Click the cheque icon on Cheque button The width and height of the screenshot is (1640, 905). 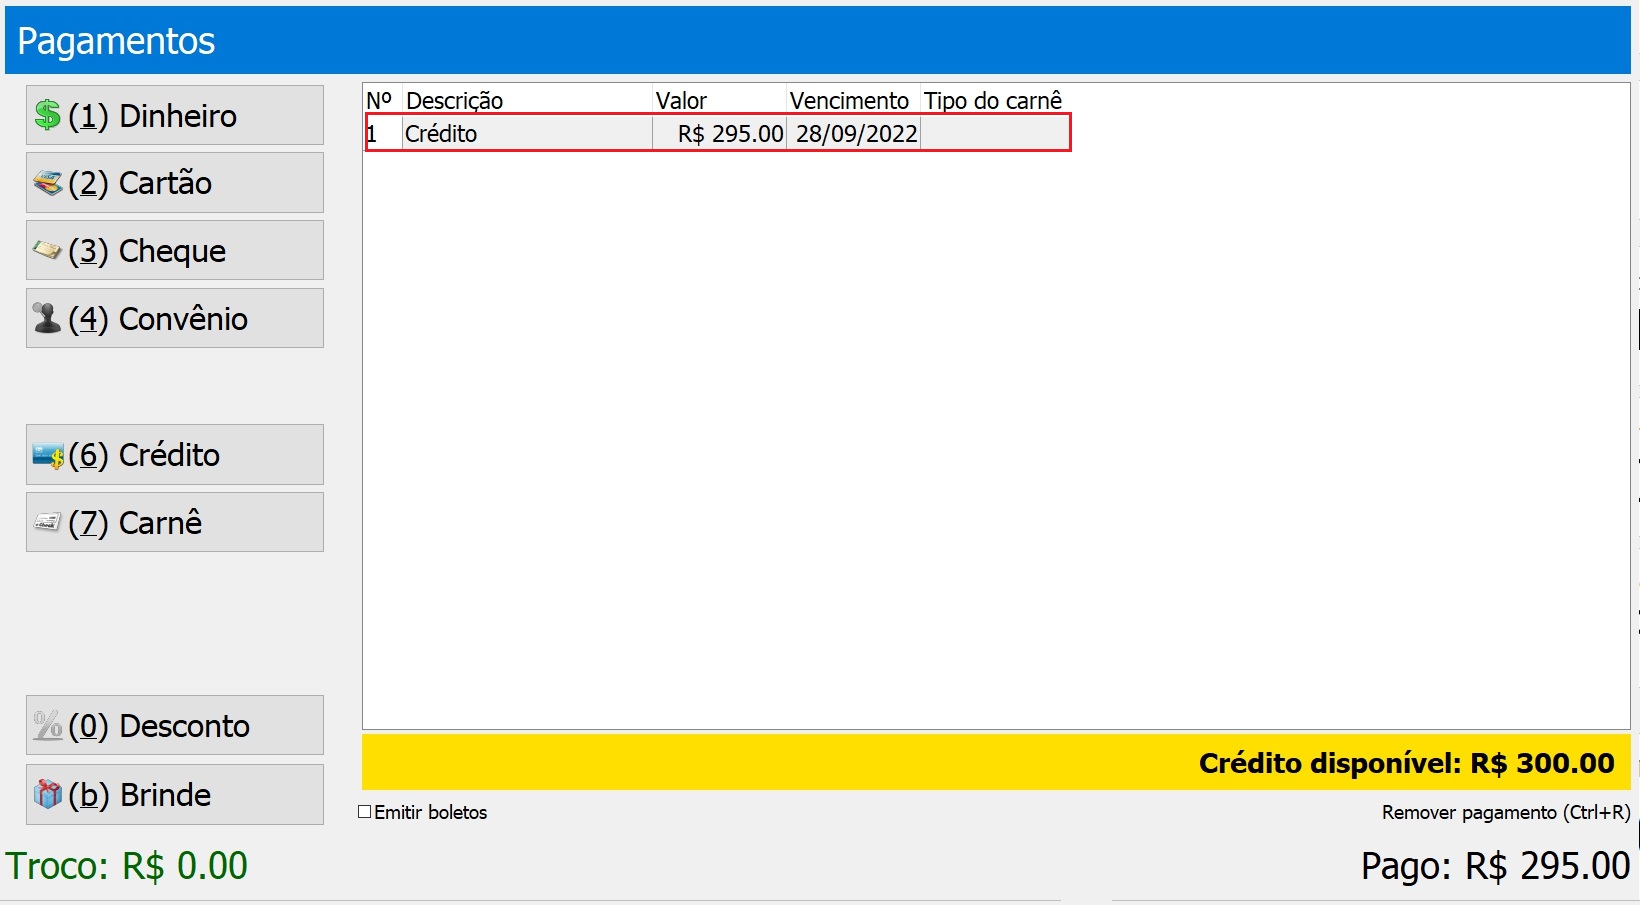point(45,250)
